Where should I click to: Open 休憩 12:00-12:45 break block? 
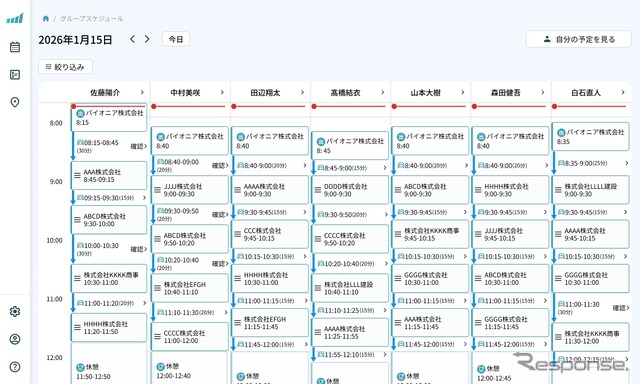510,368
